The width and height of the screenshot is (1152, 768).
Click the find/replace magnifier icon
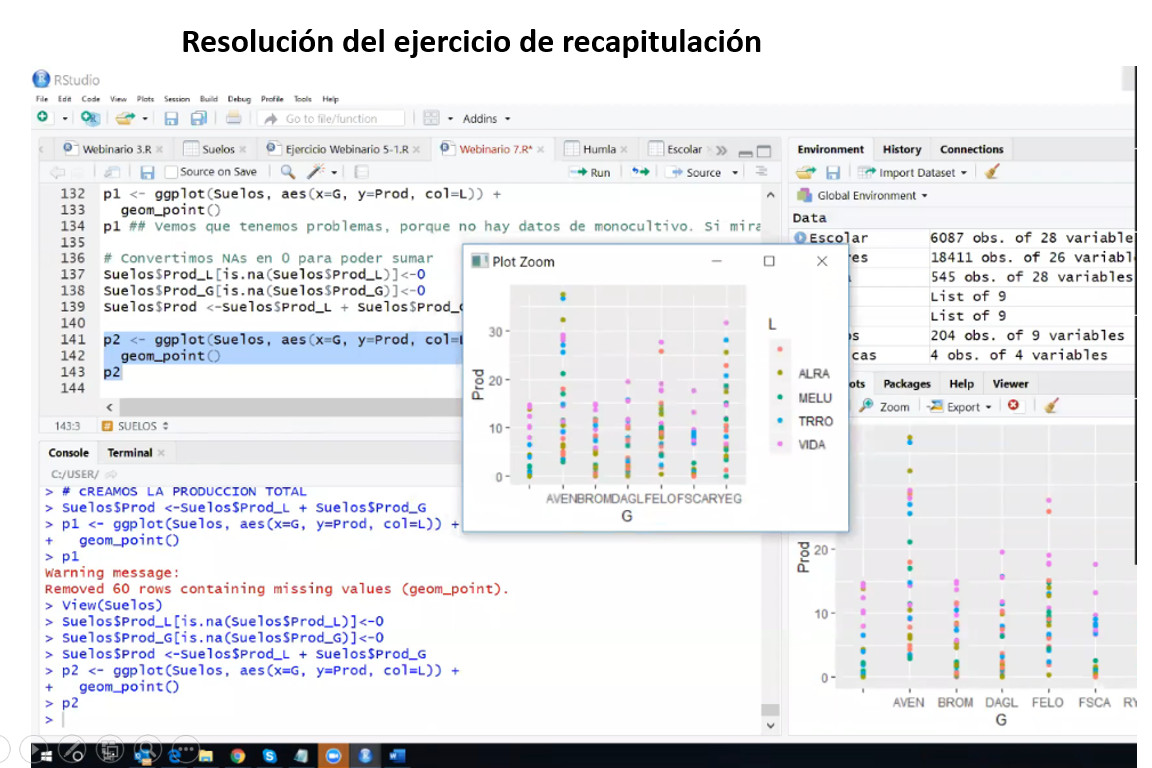pos(288,172)
